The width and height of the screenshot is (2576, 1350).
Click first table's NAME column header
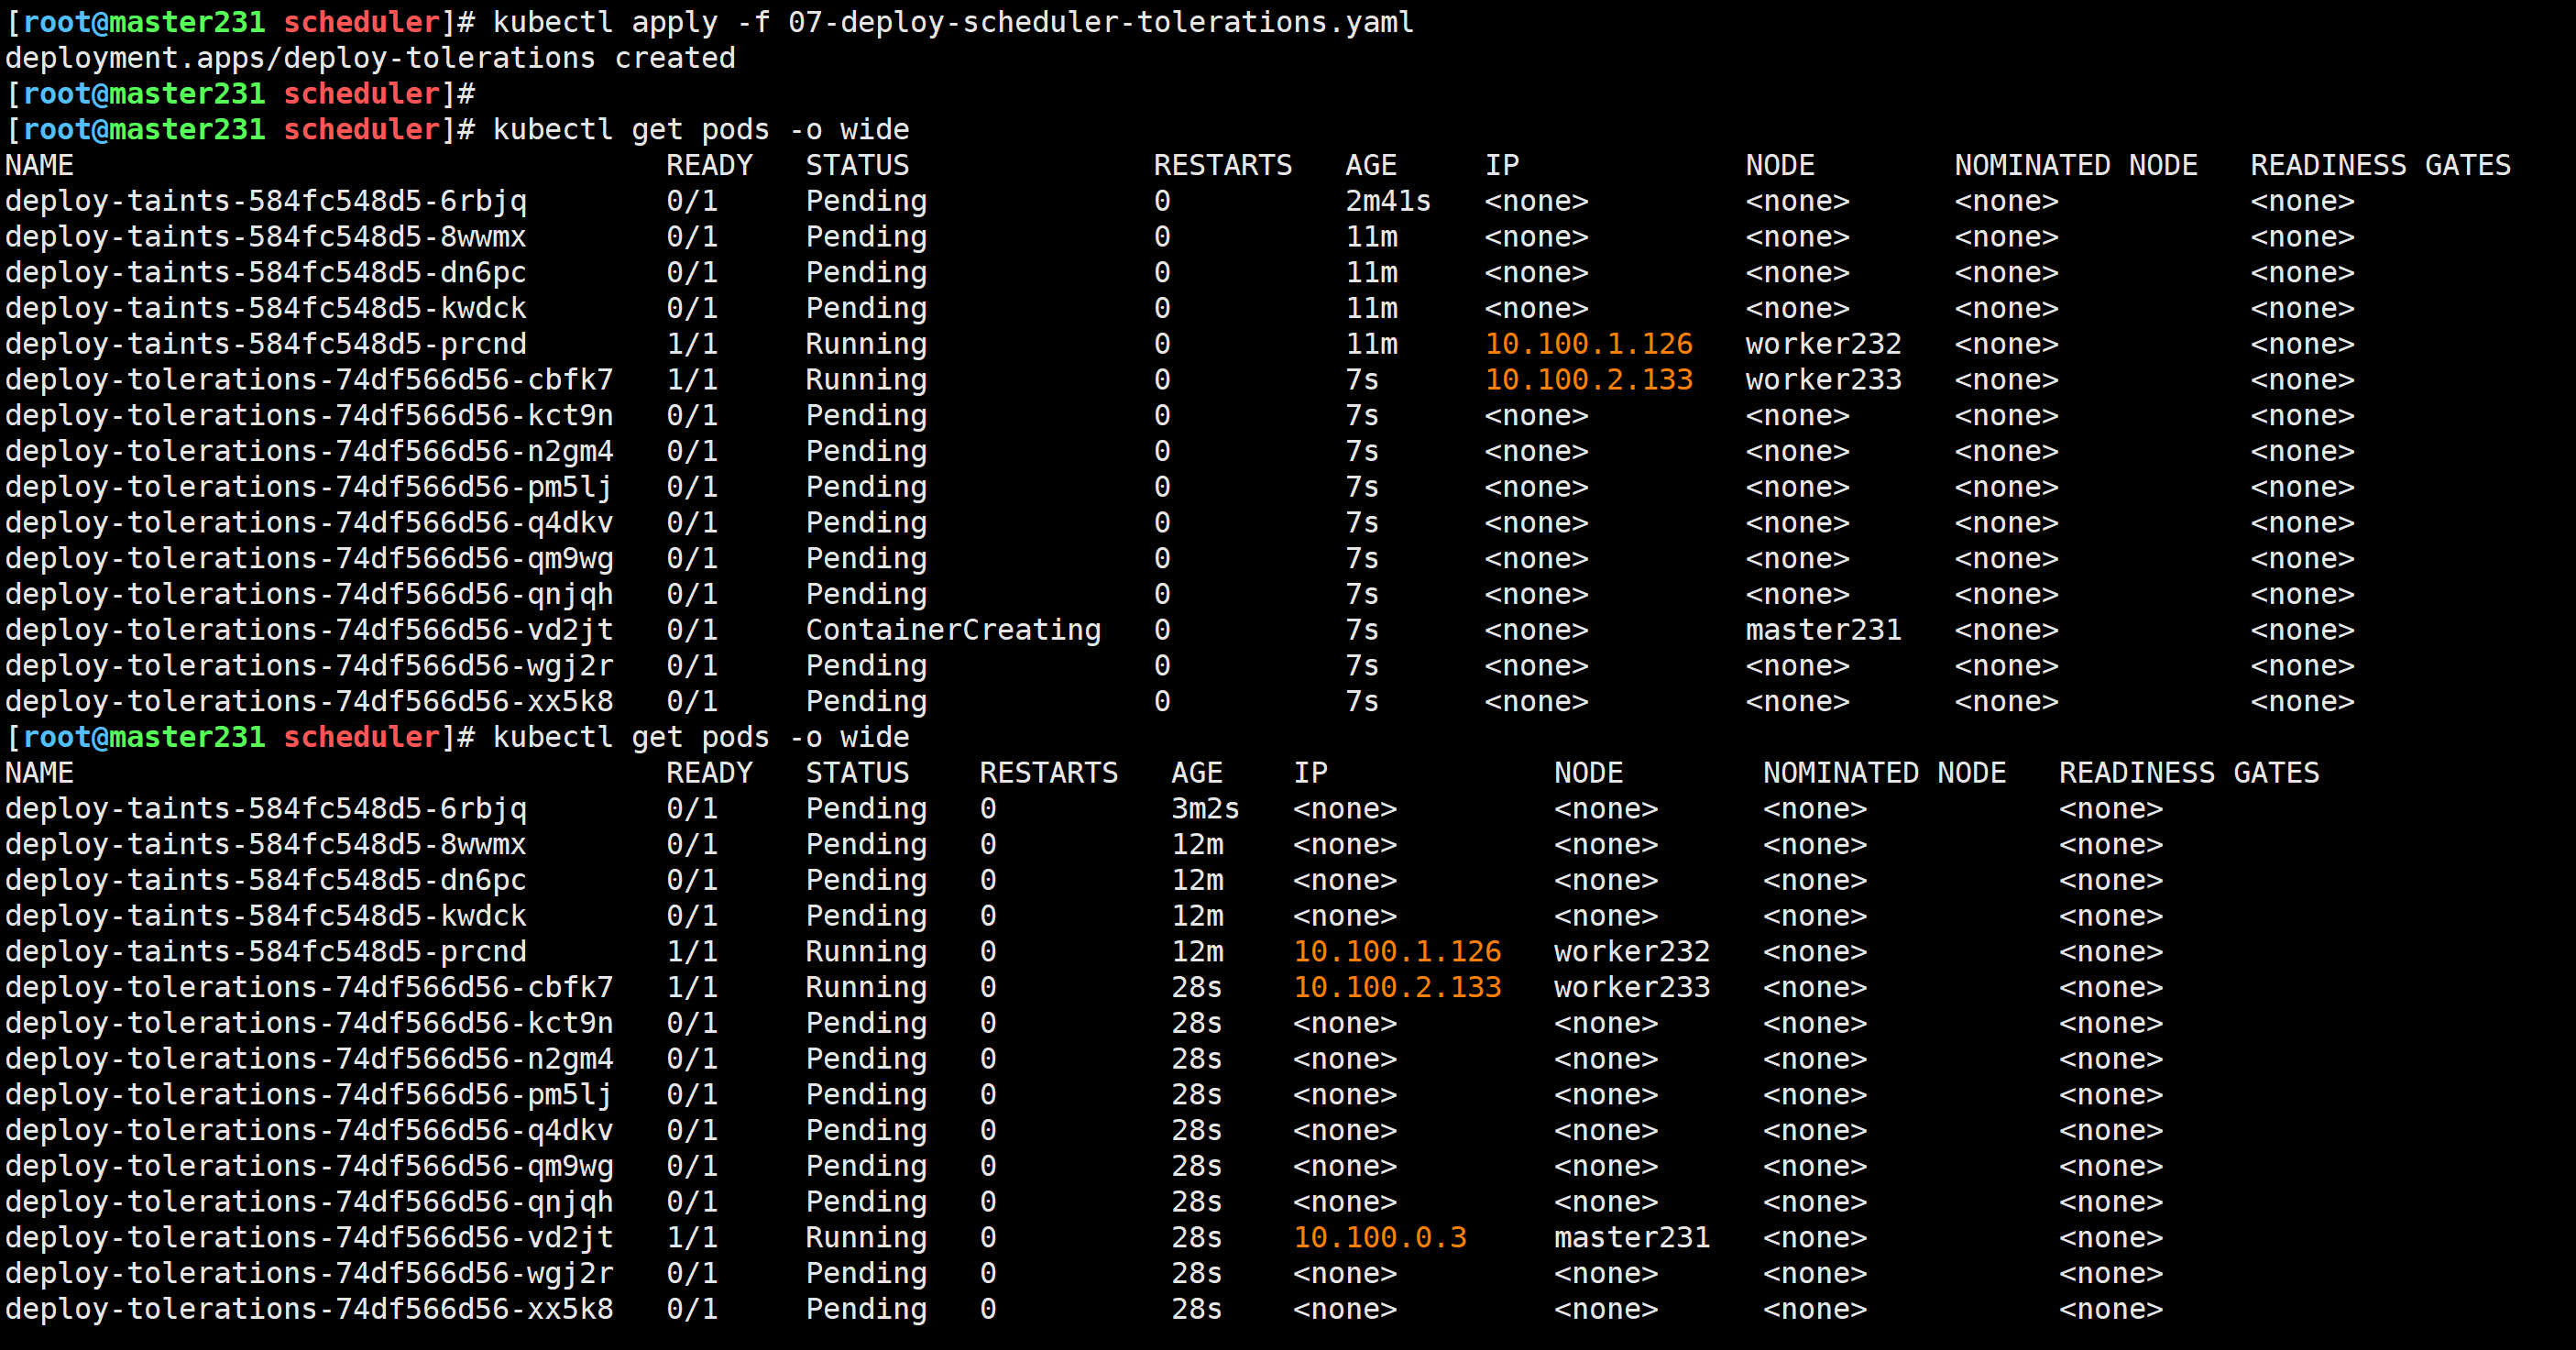(39, 165)
